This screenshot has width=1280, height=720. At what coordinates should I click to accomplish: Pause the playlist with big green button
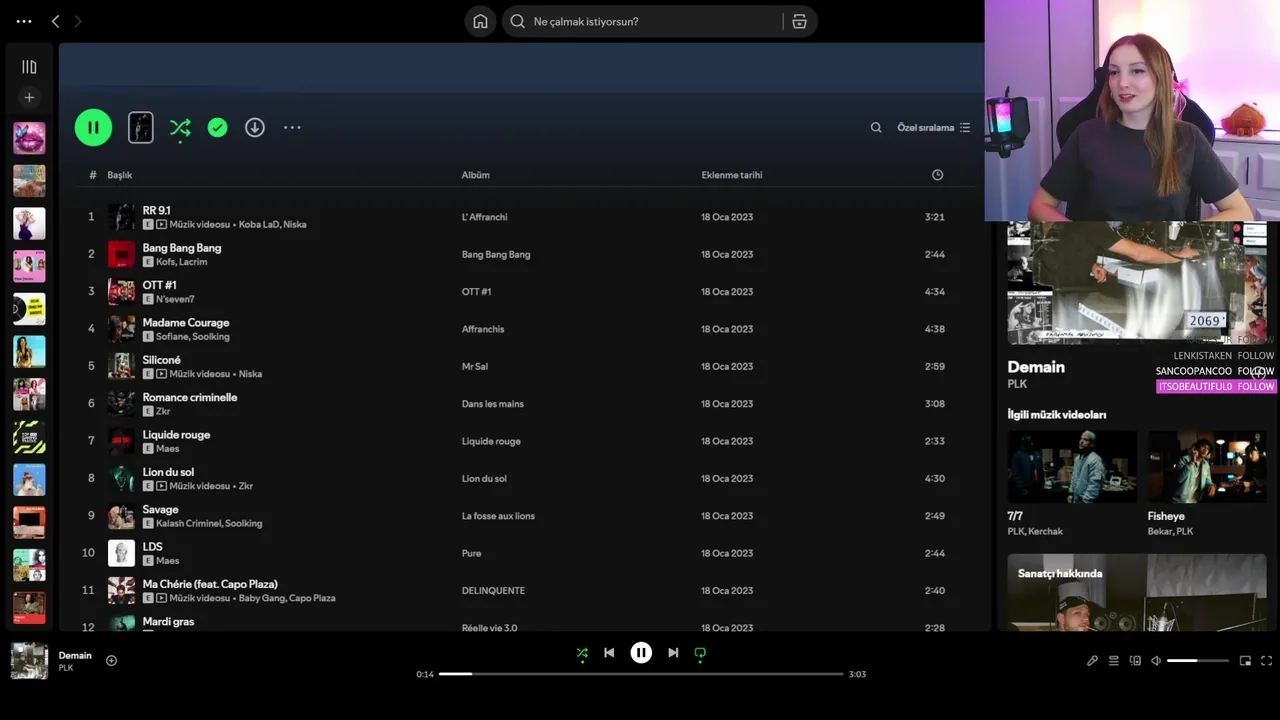point(93,127)
